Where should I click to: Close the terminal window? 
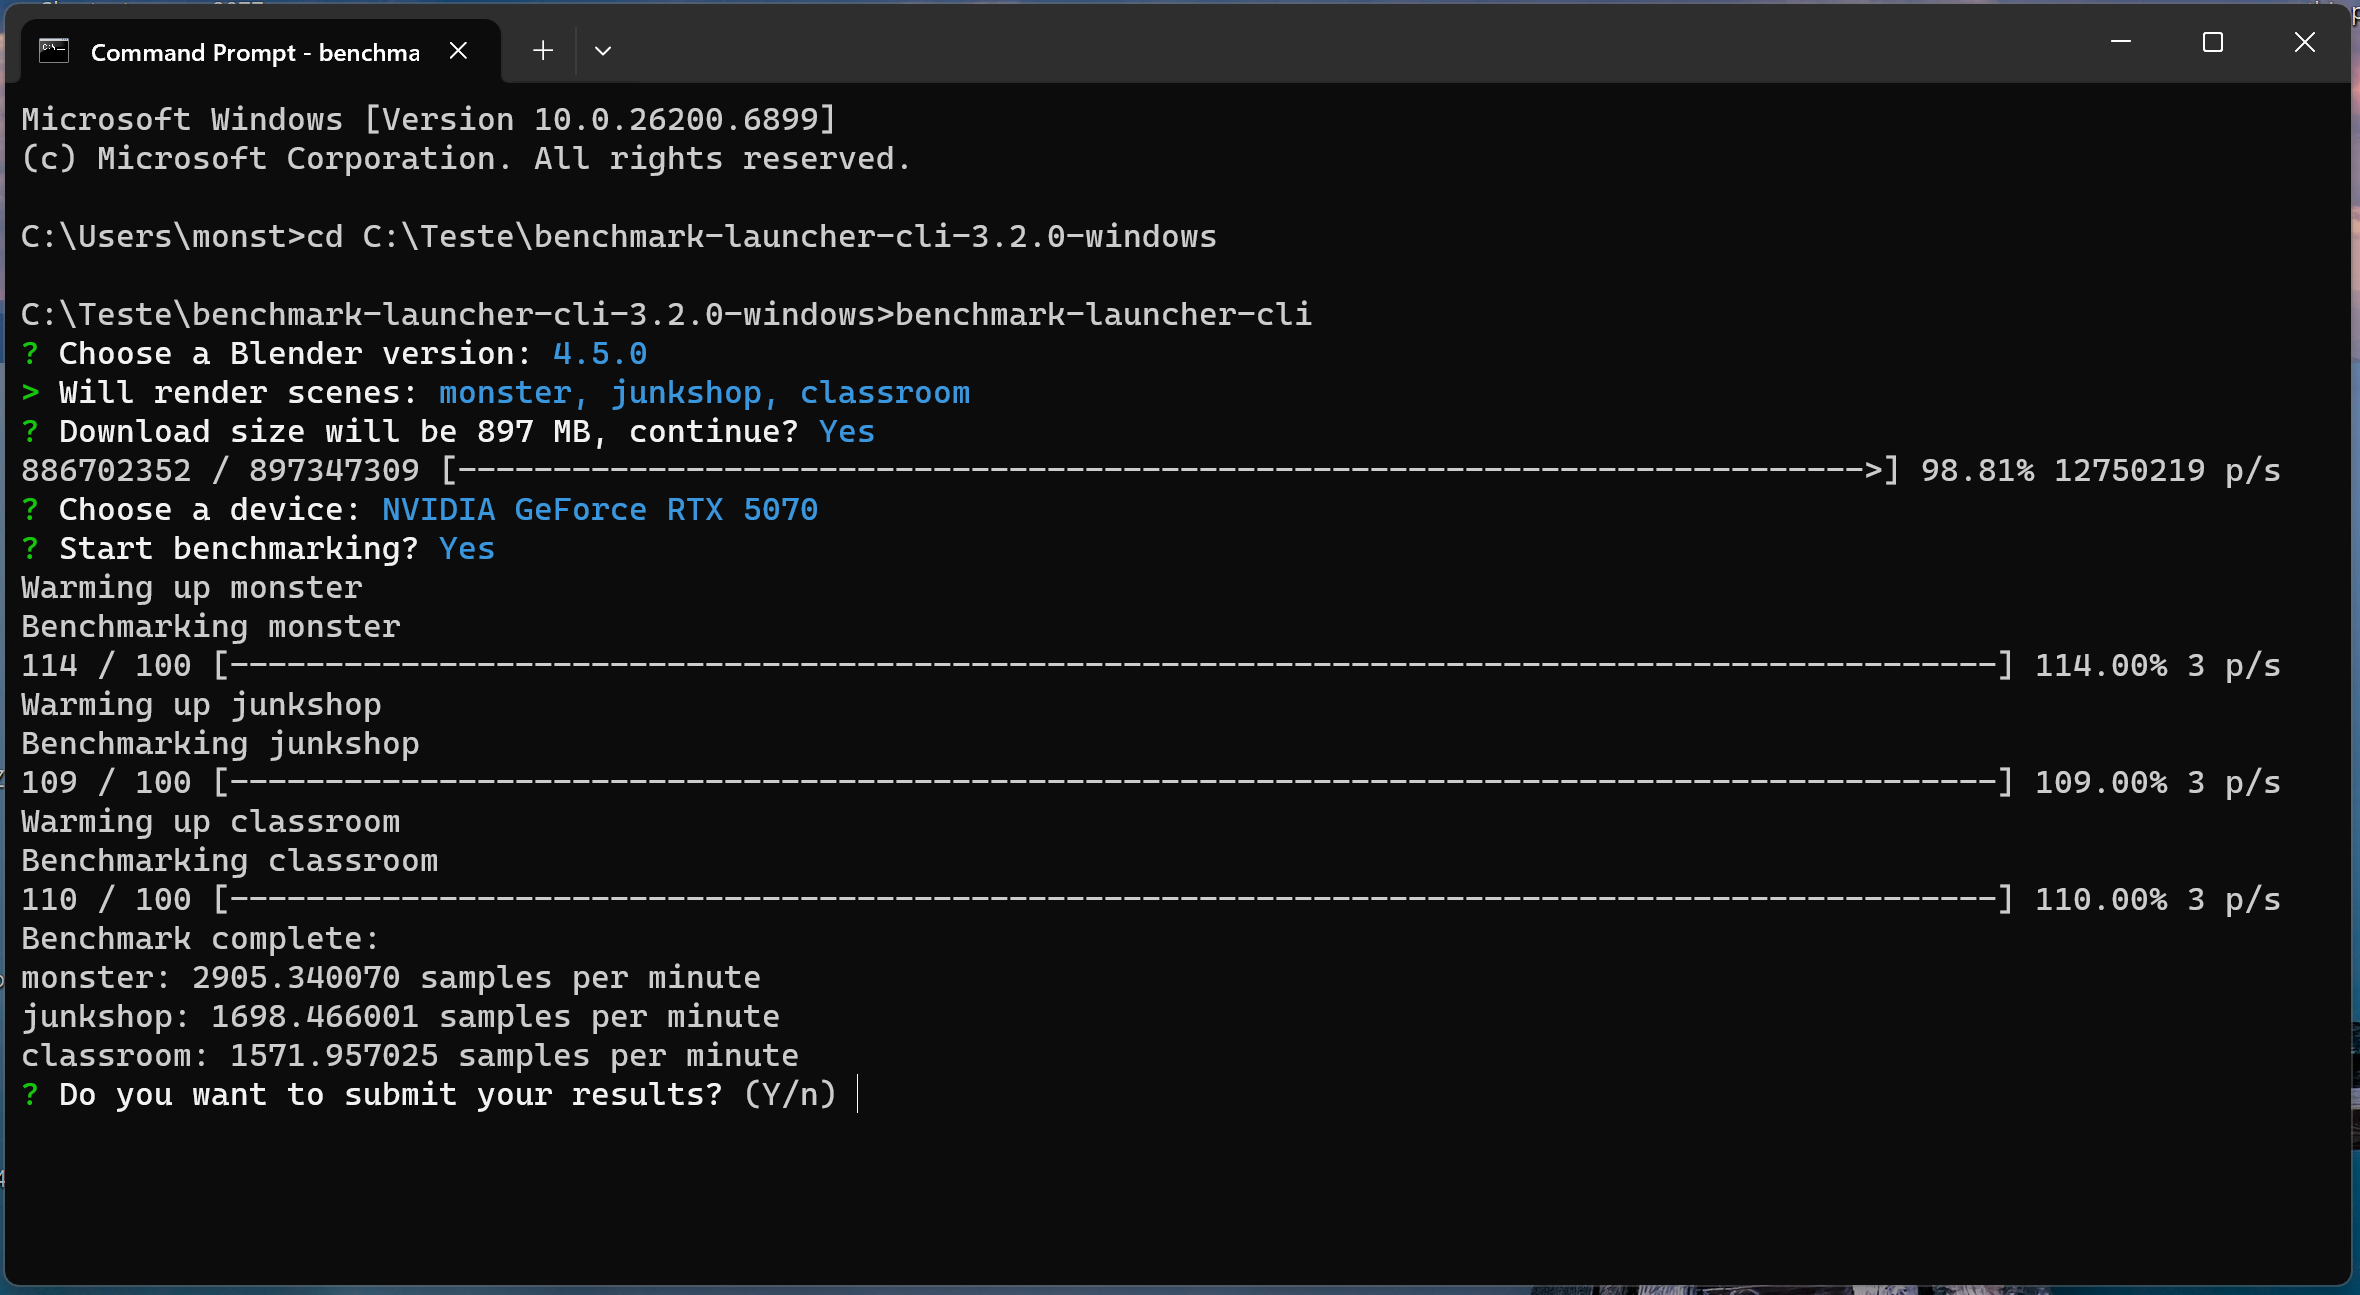[2304, 43]
